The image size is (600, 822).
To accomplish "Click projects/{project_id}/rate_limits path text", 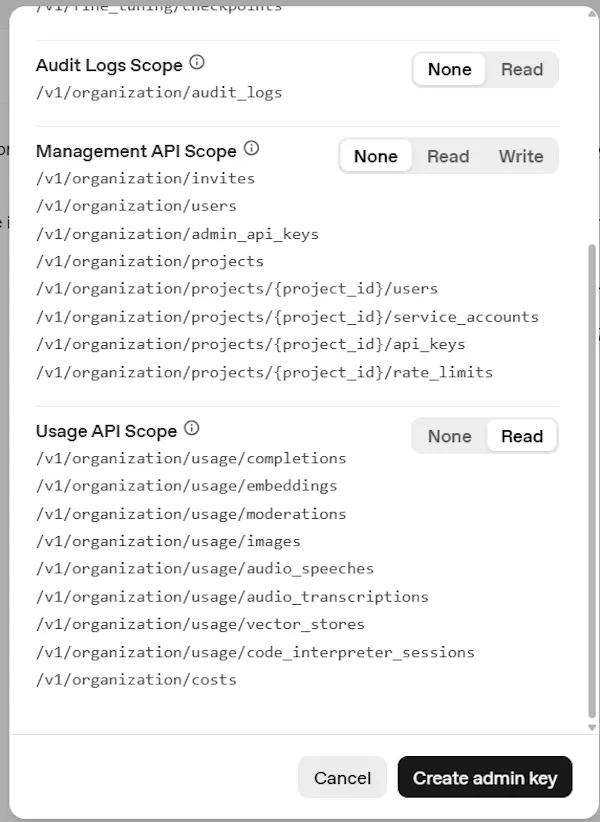I will (264, 373).
